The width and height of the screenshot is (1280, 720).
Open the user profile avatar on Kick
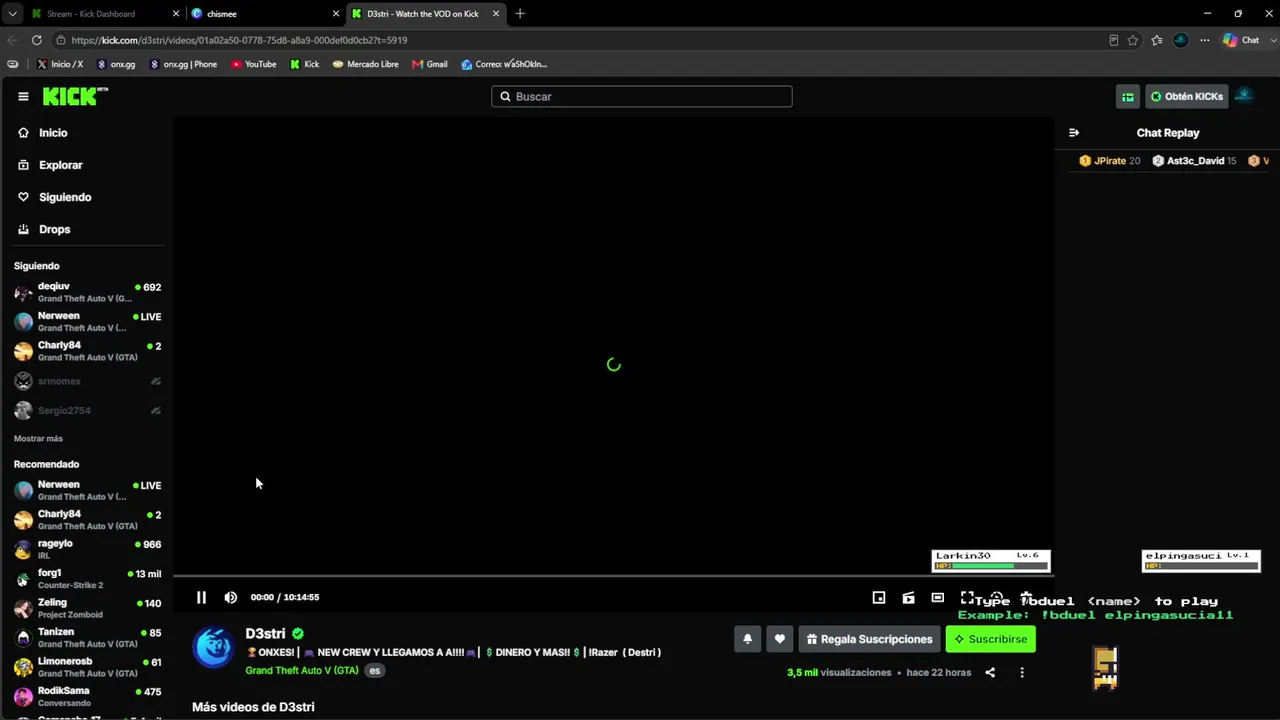(x=1244, y=96)
